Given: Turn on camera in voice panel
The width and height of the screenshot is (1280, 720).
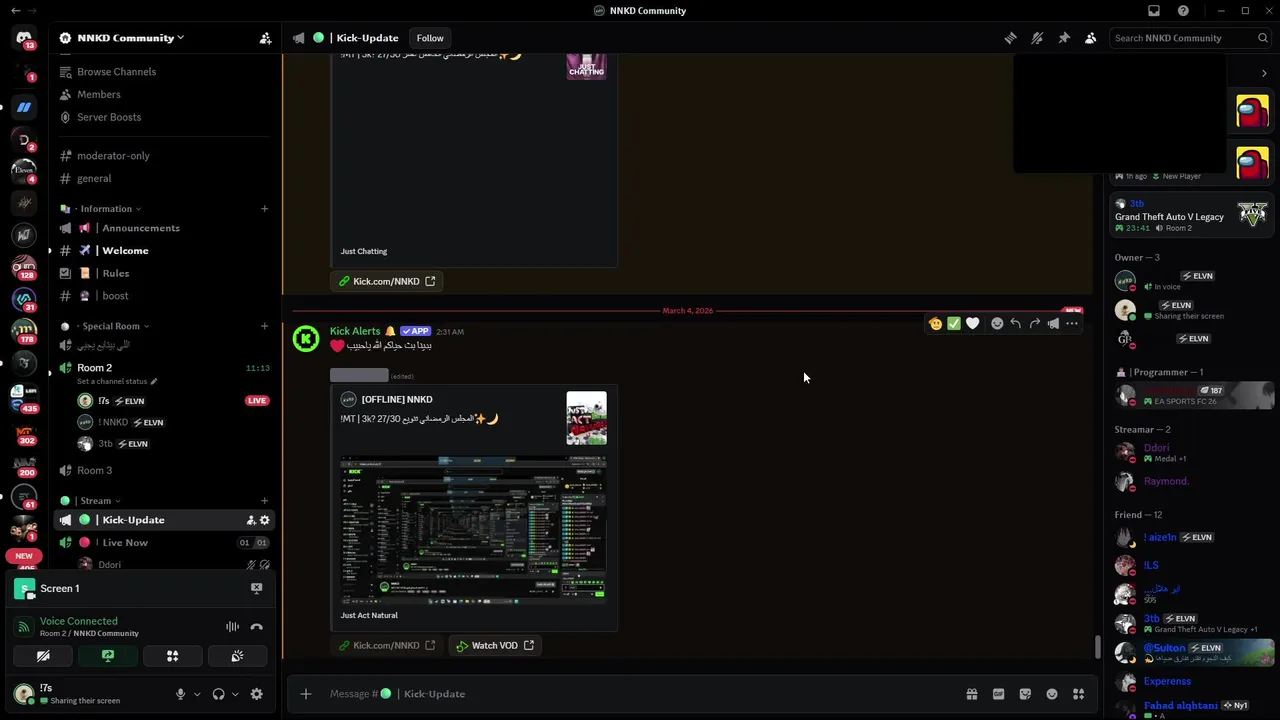Looking at the screenshot, I should tap(43, 656).
